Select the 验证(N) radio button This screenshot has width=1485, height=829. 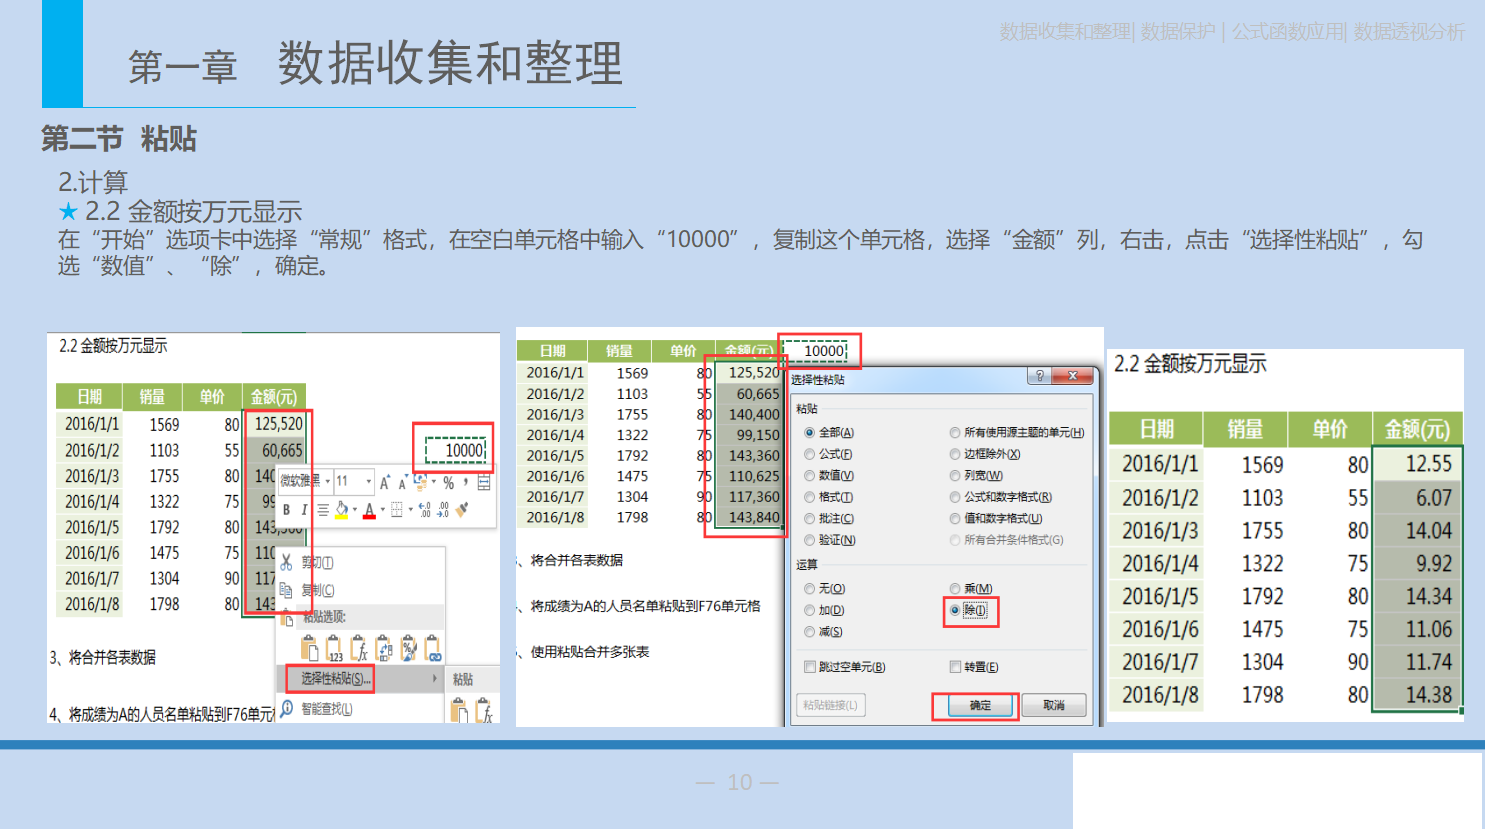click(x=810, y=540)
